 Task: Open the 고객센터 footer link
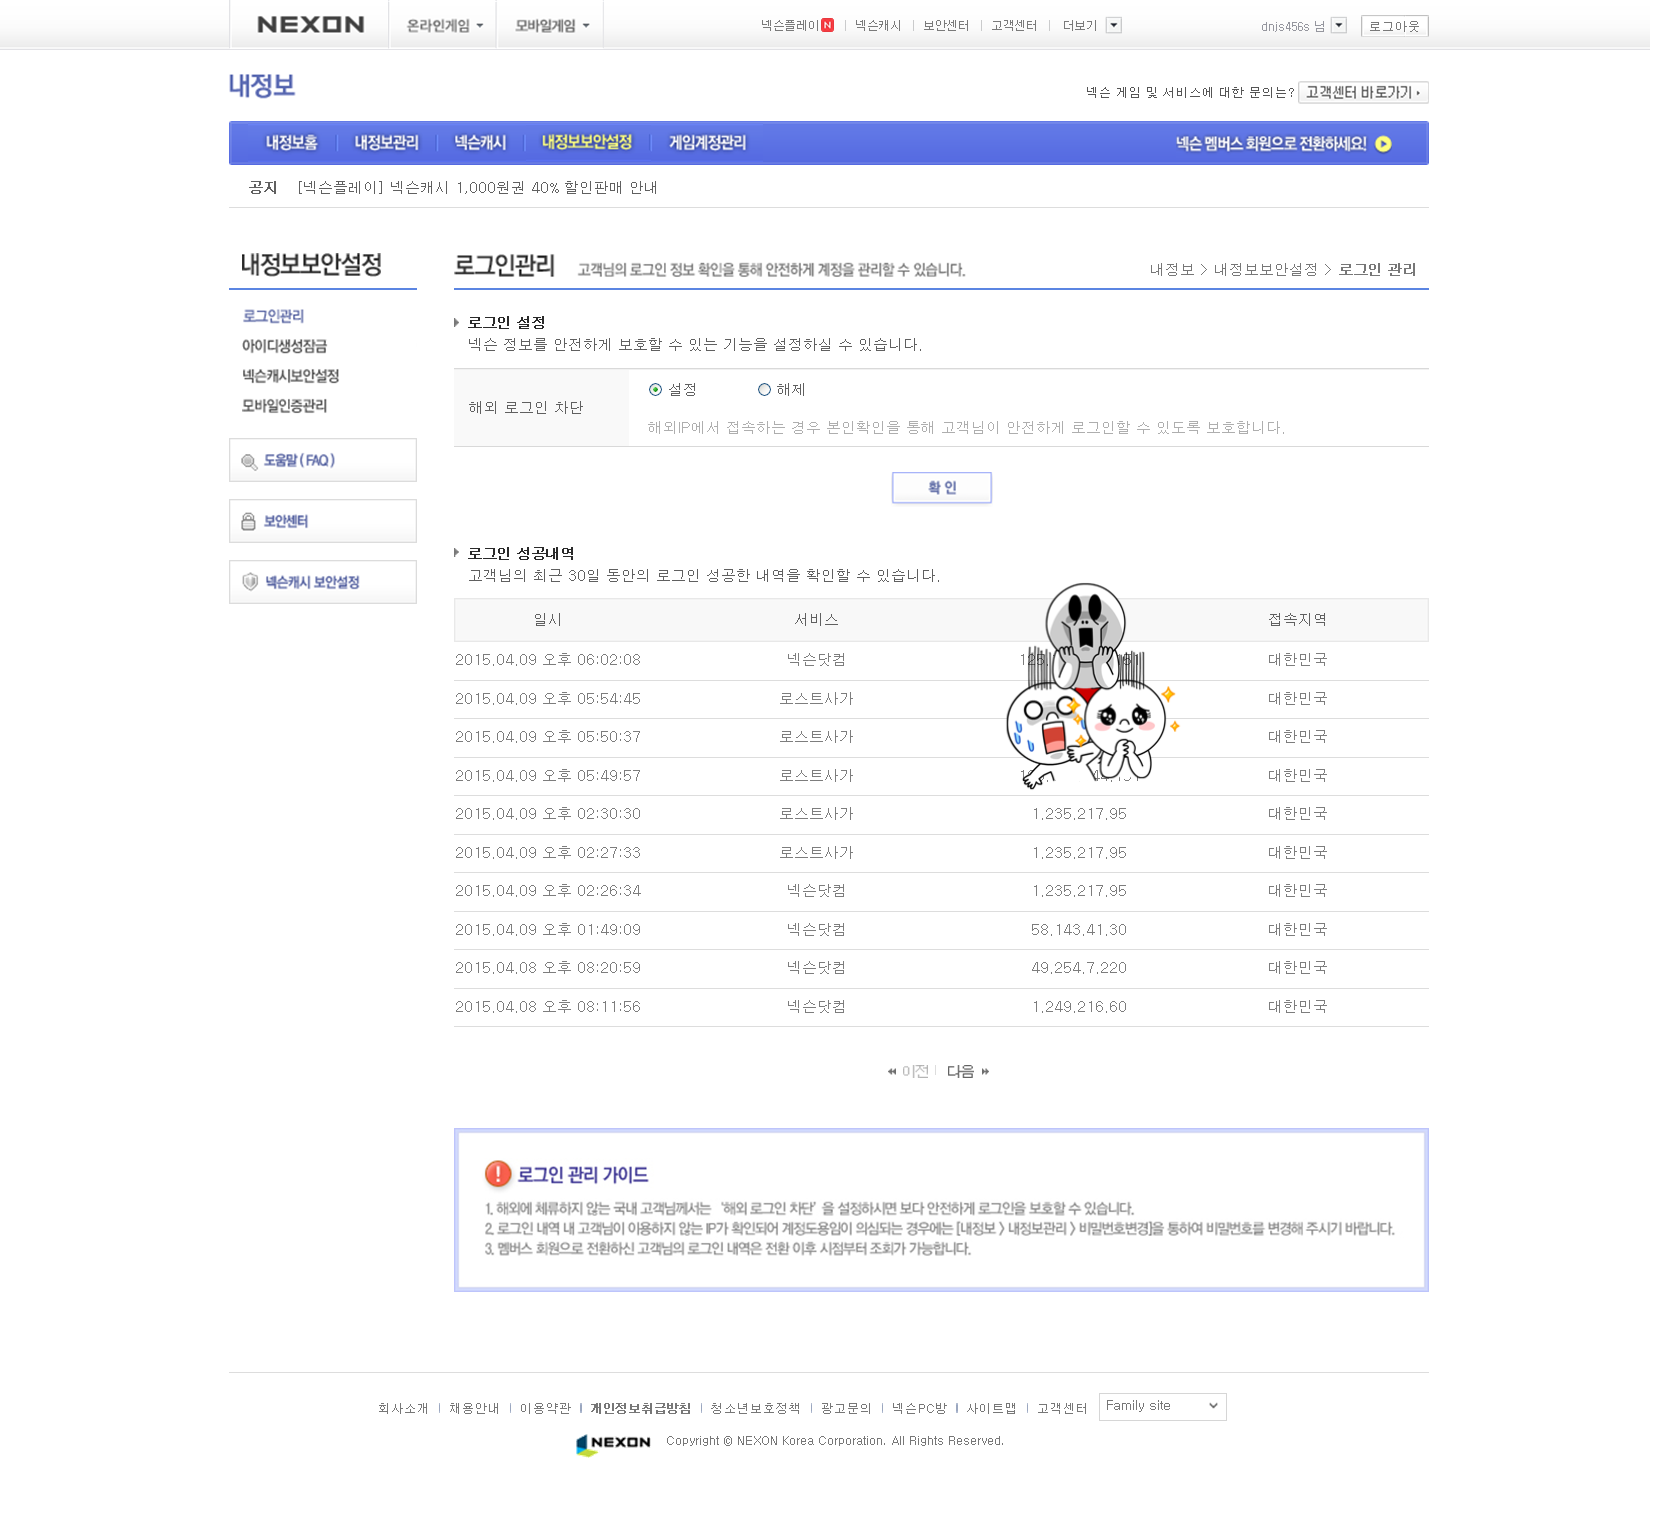(x=1062, y=1408)
